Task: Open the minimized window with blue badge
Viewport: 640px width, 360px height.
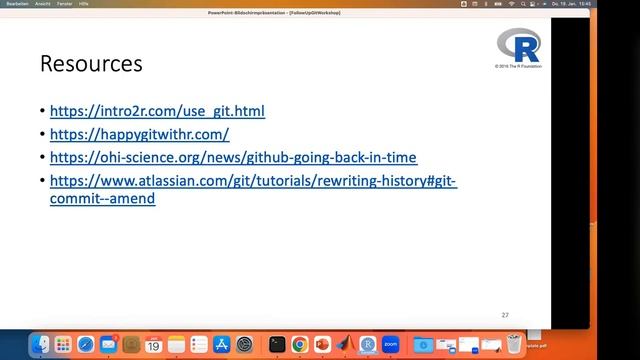Action: coord(469,345)
